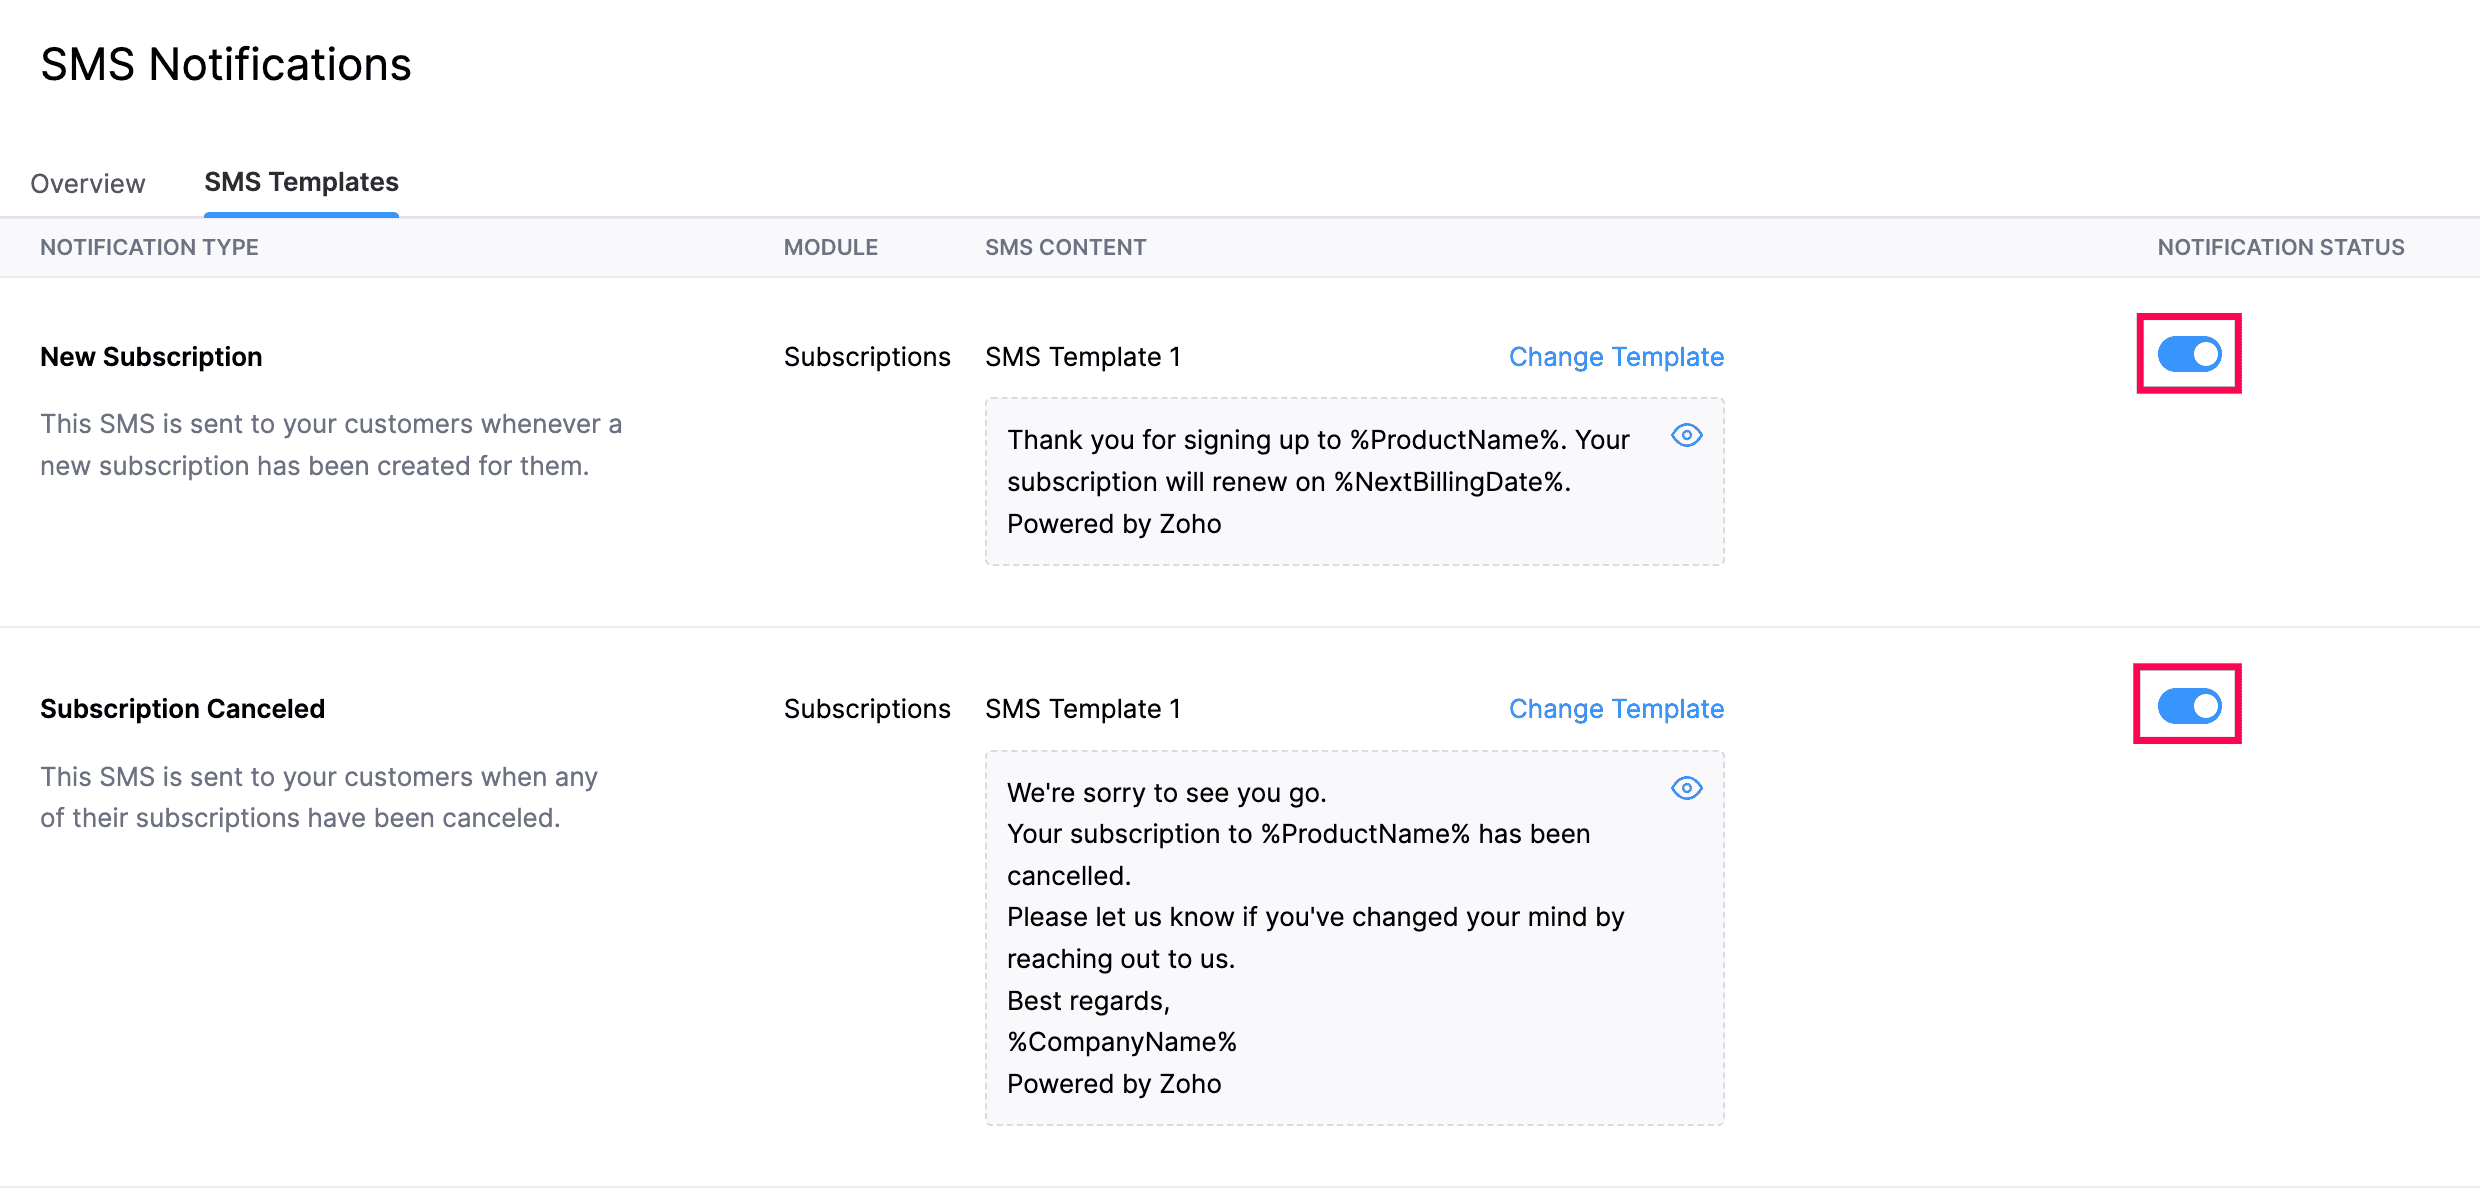Click the SMS Notifications page title
The image size is (2480, 1190).
tap(225, 64)
